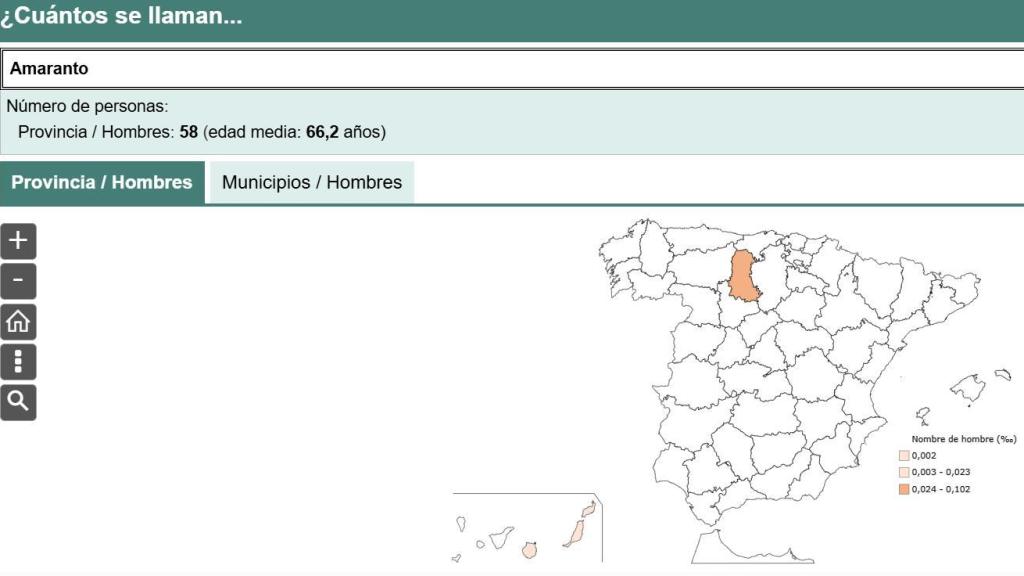The width and height of the screenshot is (1024, 576).
Task: Zoom in on the map
Action: click(x=18, y=241)
